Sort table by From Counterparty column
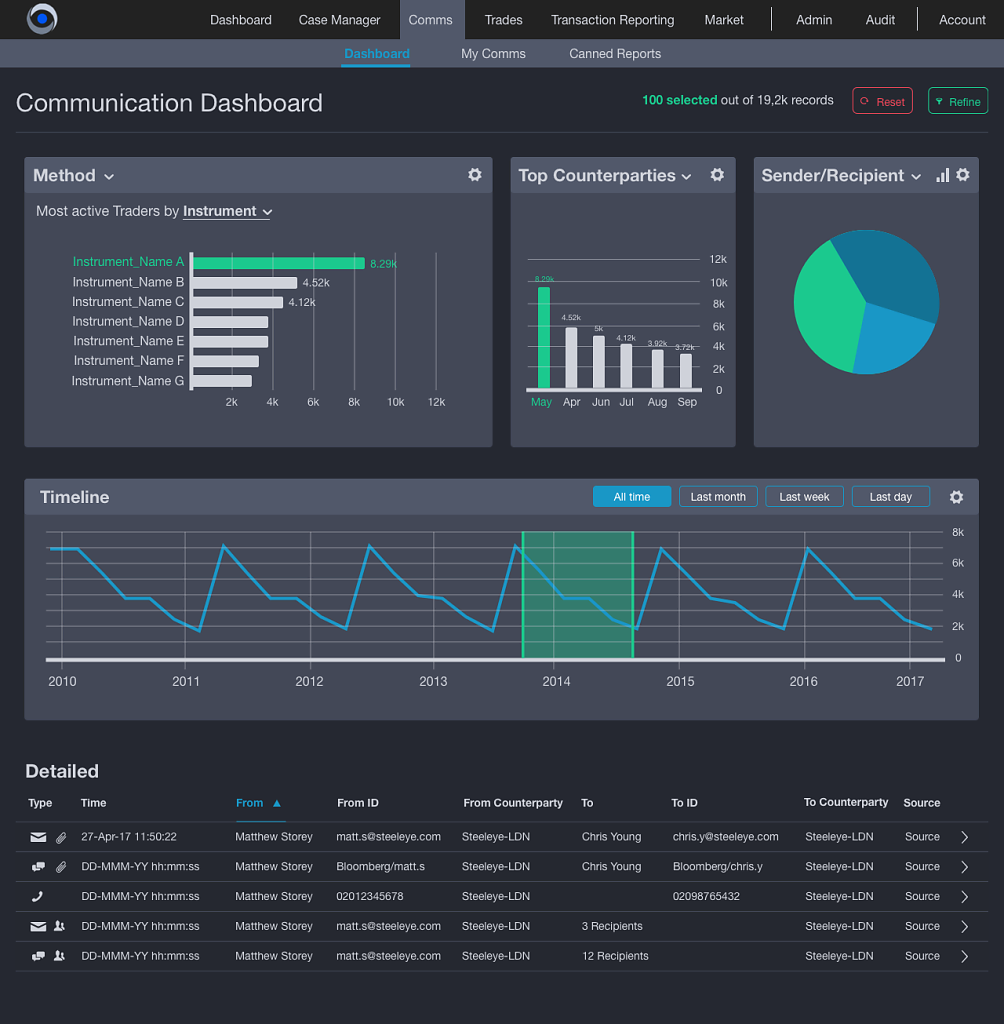Image resolution: width=1004 pixels, height=1024 pixels. 513,803
